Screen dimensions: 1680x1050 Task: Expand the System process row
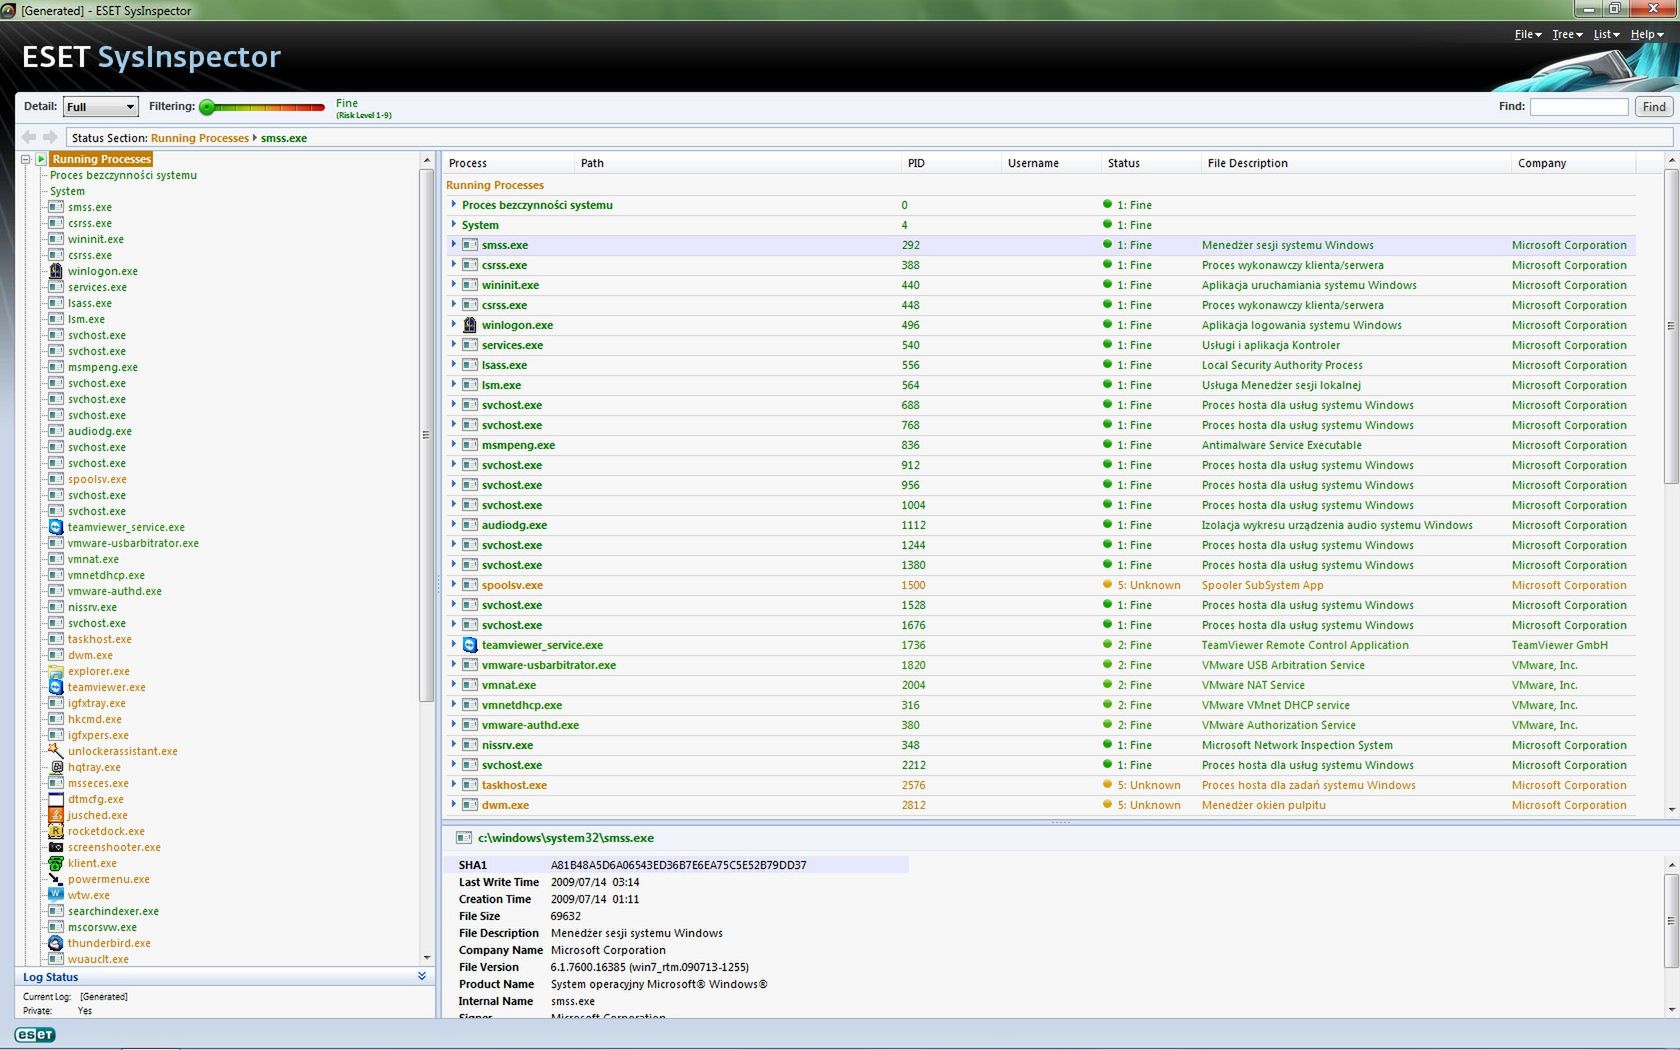click(453, 224)
